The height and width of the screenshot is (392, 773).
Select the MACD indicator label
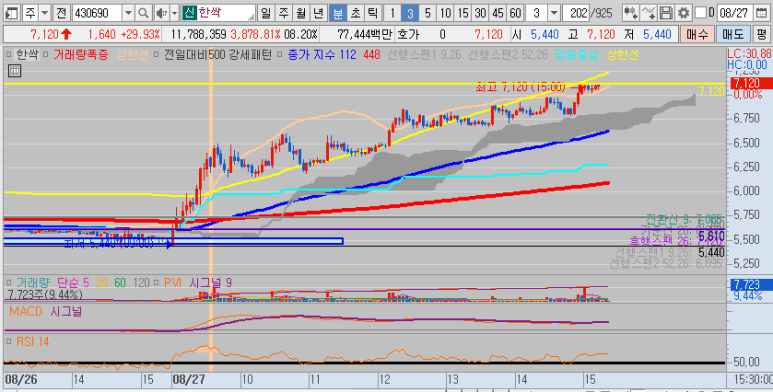(26, 312)
